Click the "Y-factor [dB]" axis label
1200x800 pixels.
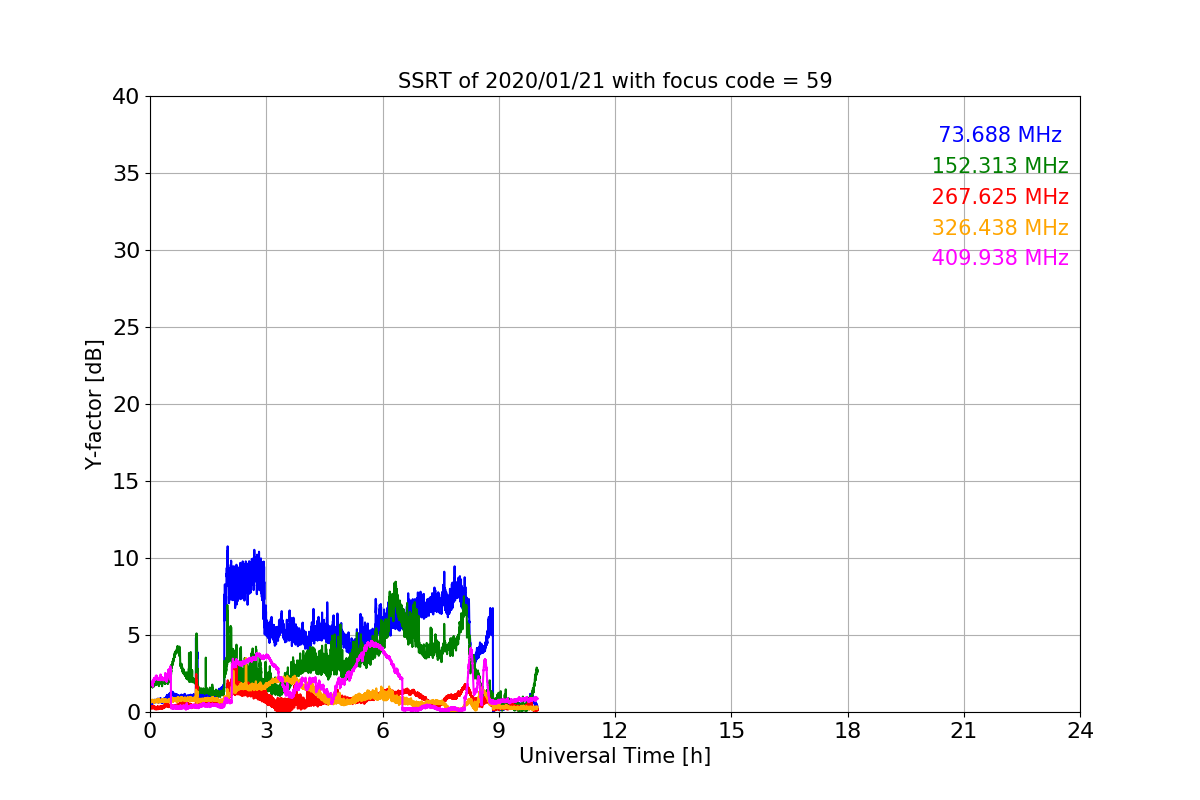[94, 404]
